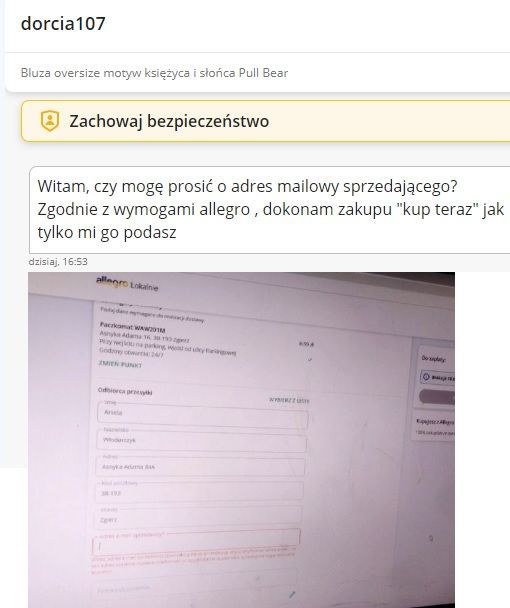Click WYBIERZ Z LISTY link in photo
Image resolution: width=510 pixels, height=608 pixels.
tap(289, 401)
